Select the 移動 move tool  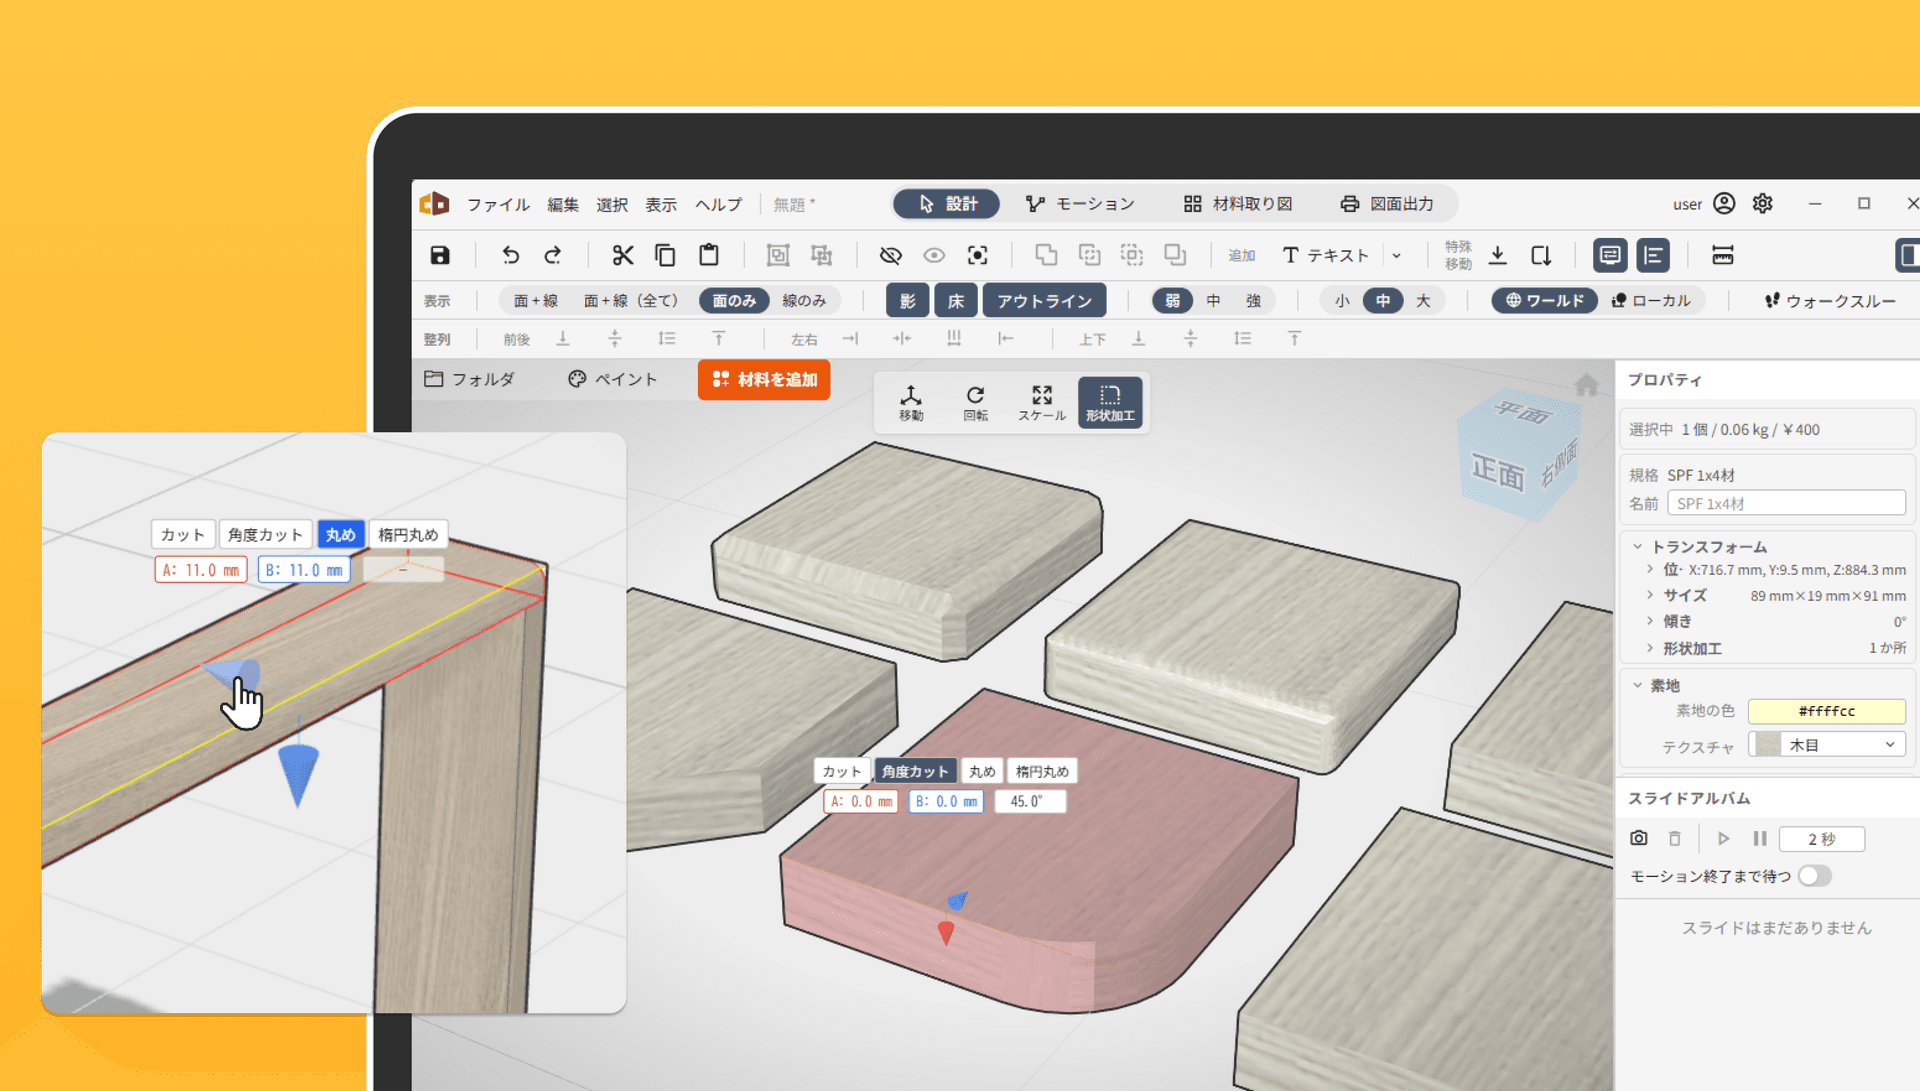911,402
